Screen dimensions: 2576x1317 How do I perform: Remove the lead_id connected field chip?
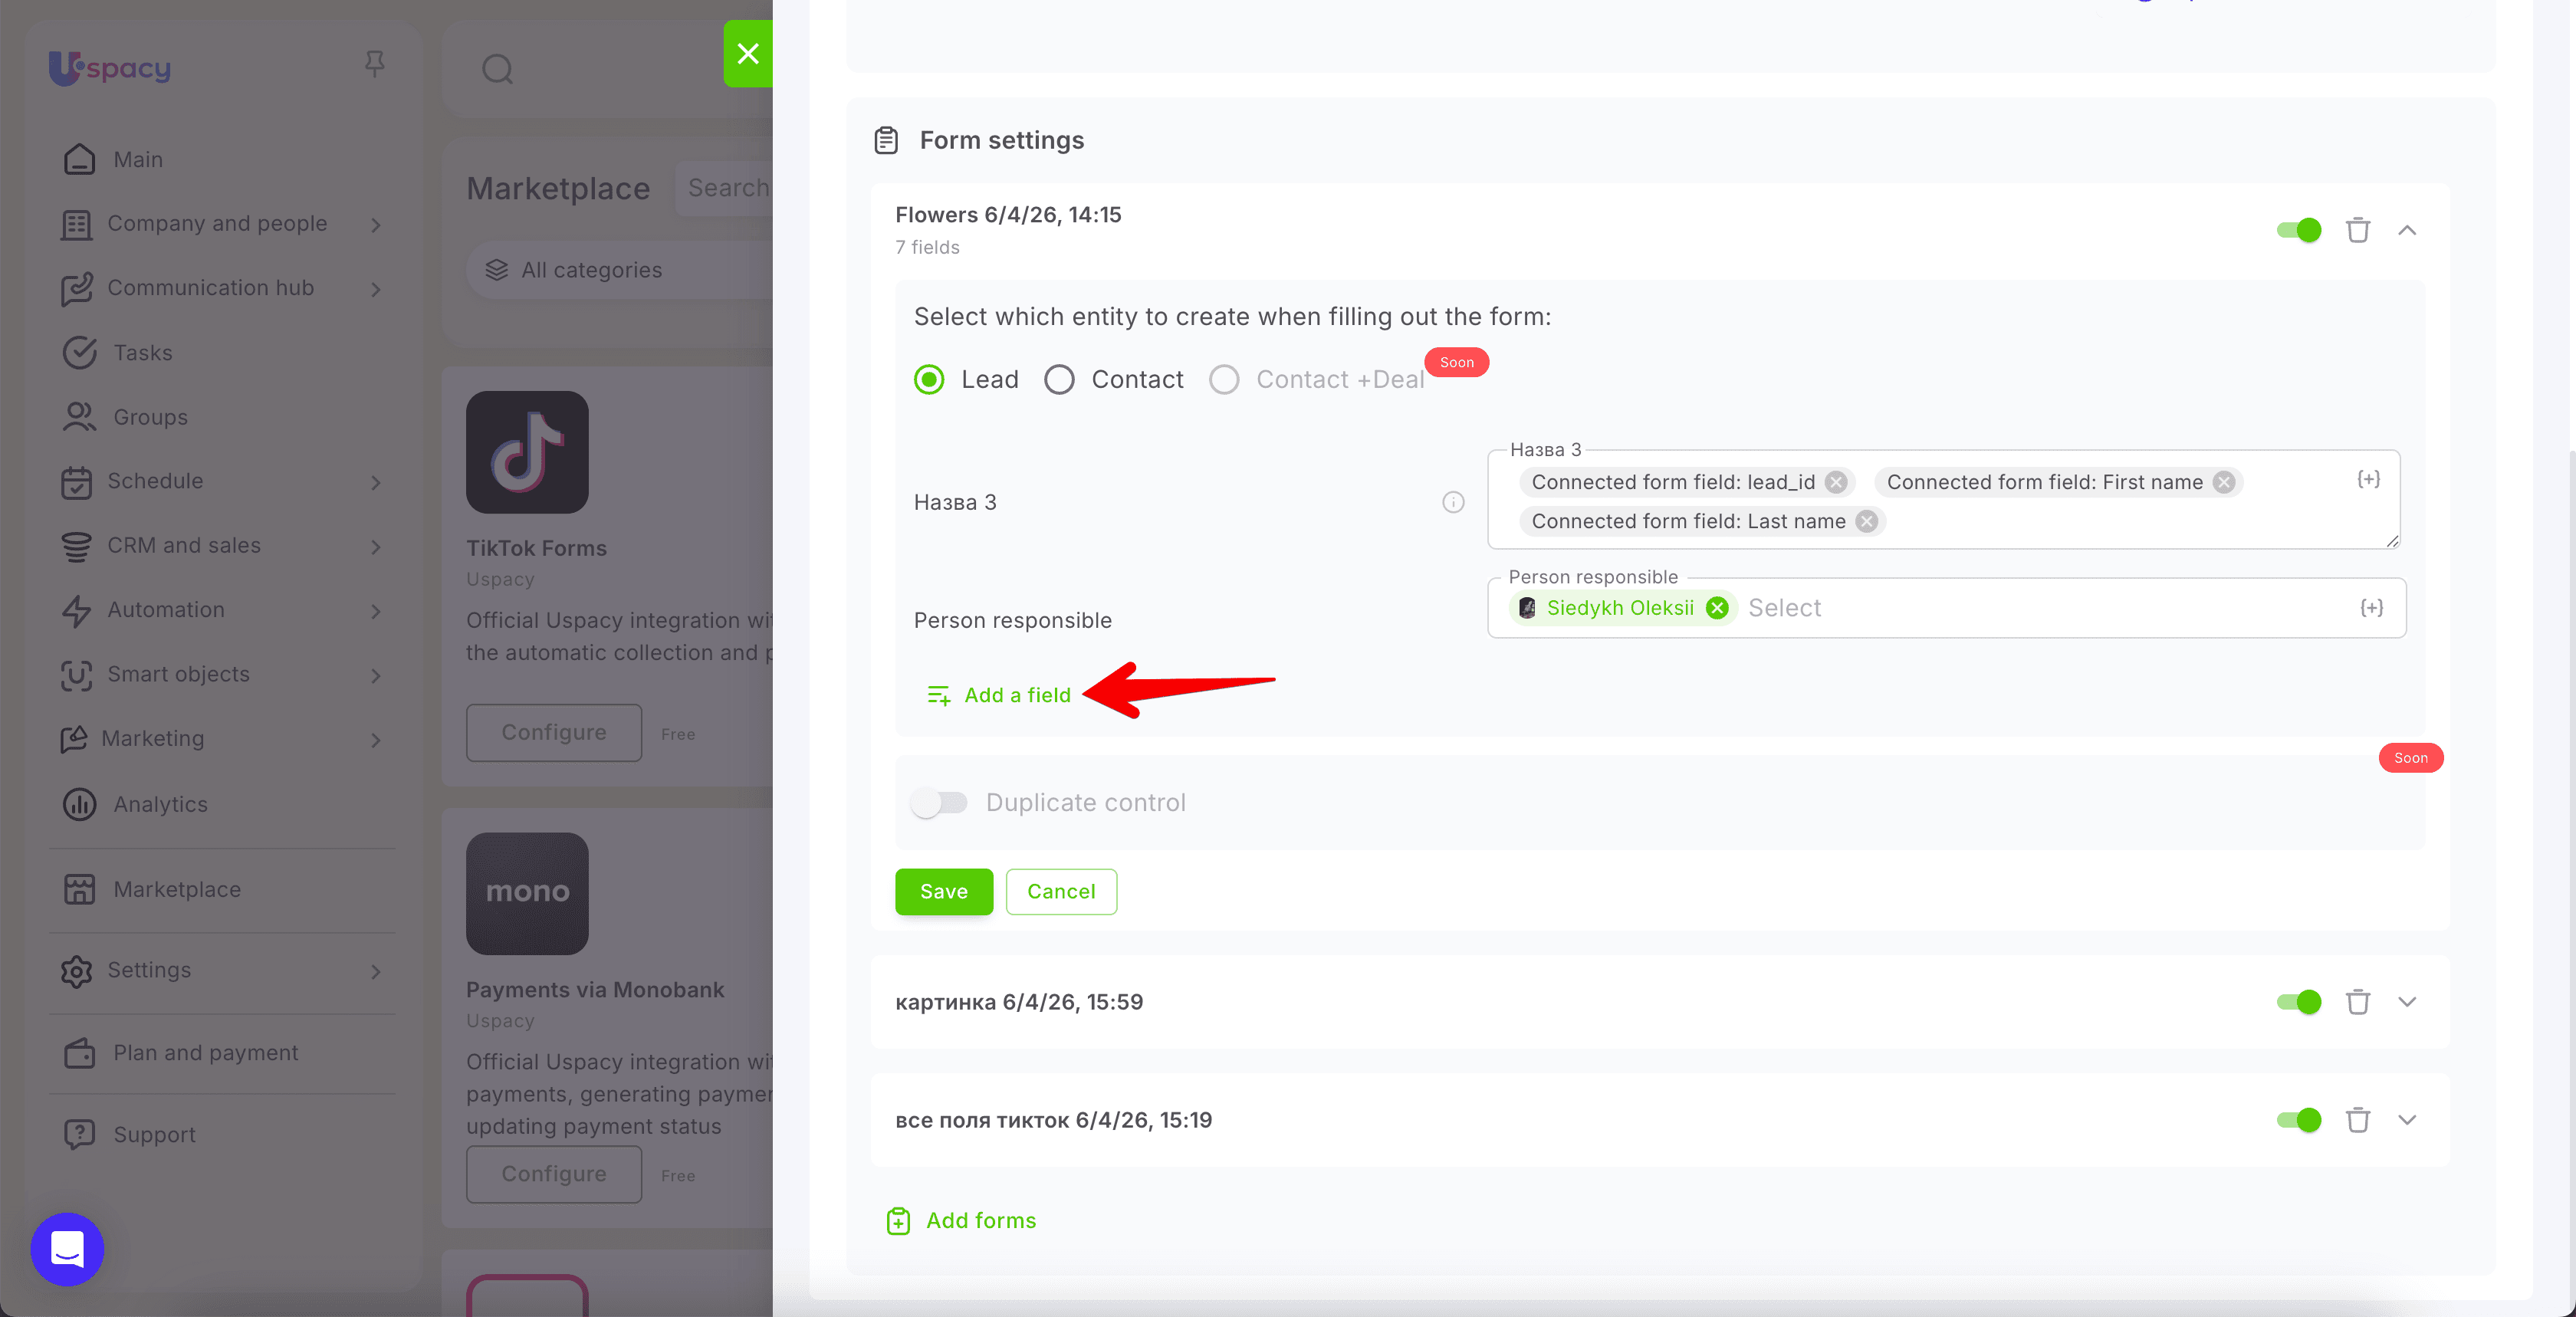coord(1836,482)
